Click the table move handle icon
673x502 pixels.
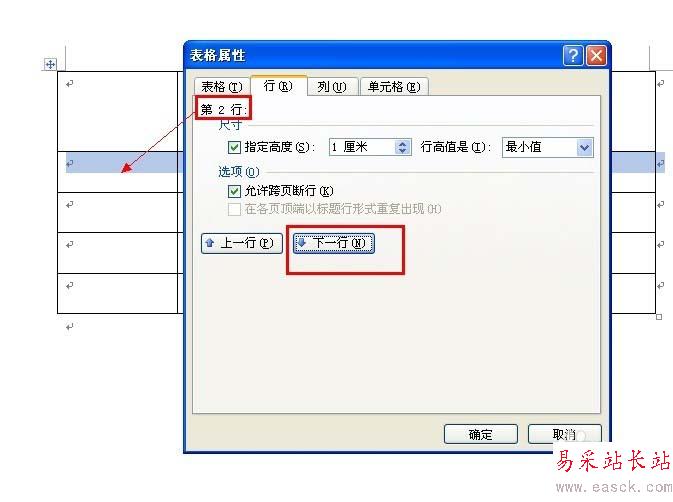[x=50, y=64]
